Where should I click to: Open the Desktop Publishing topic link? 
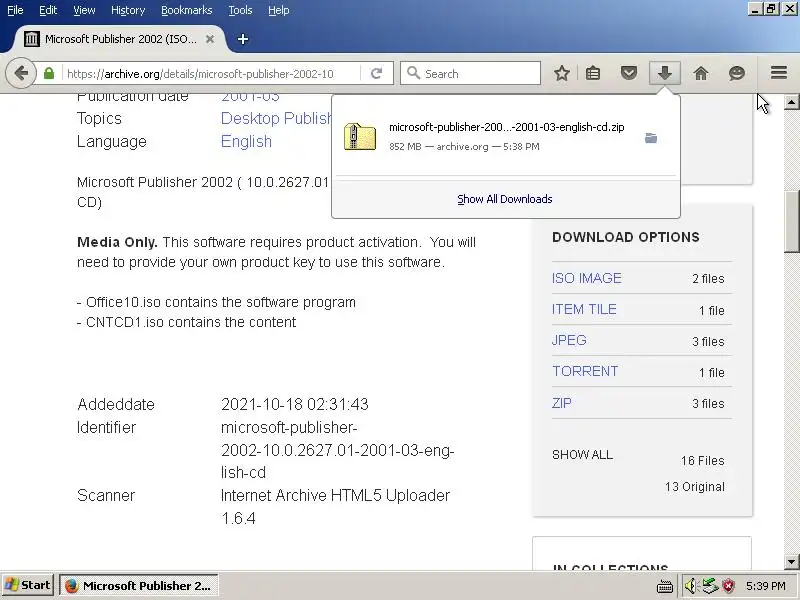click(276, 118)
